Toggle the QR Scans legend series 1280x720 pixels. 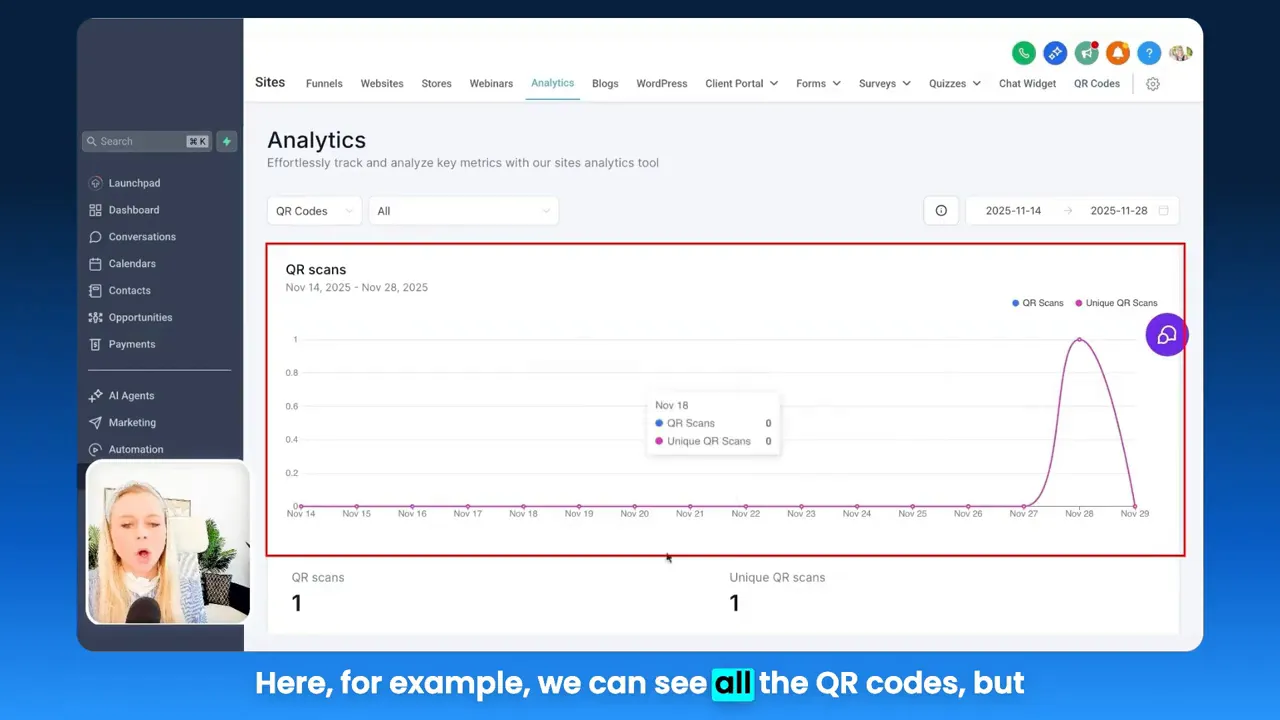pyautogui.click(x=1037, y=303)
